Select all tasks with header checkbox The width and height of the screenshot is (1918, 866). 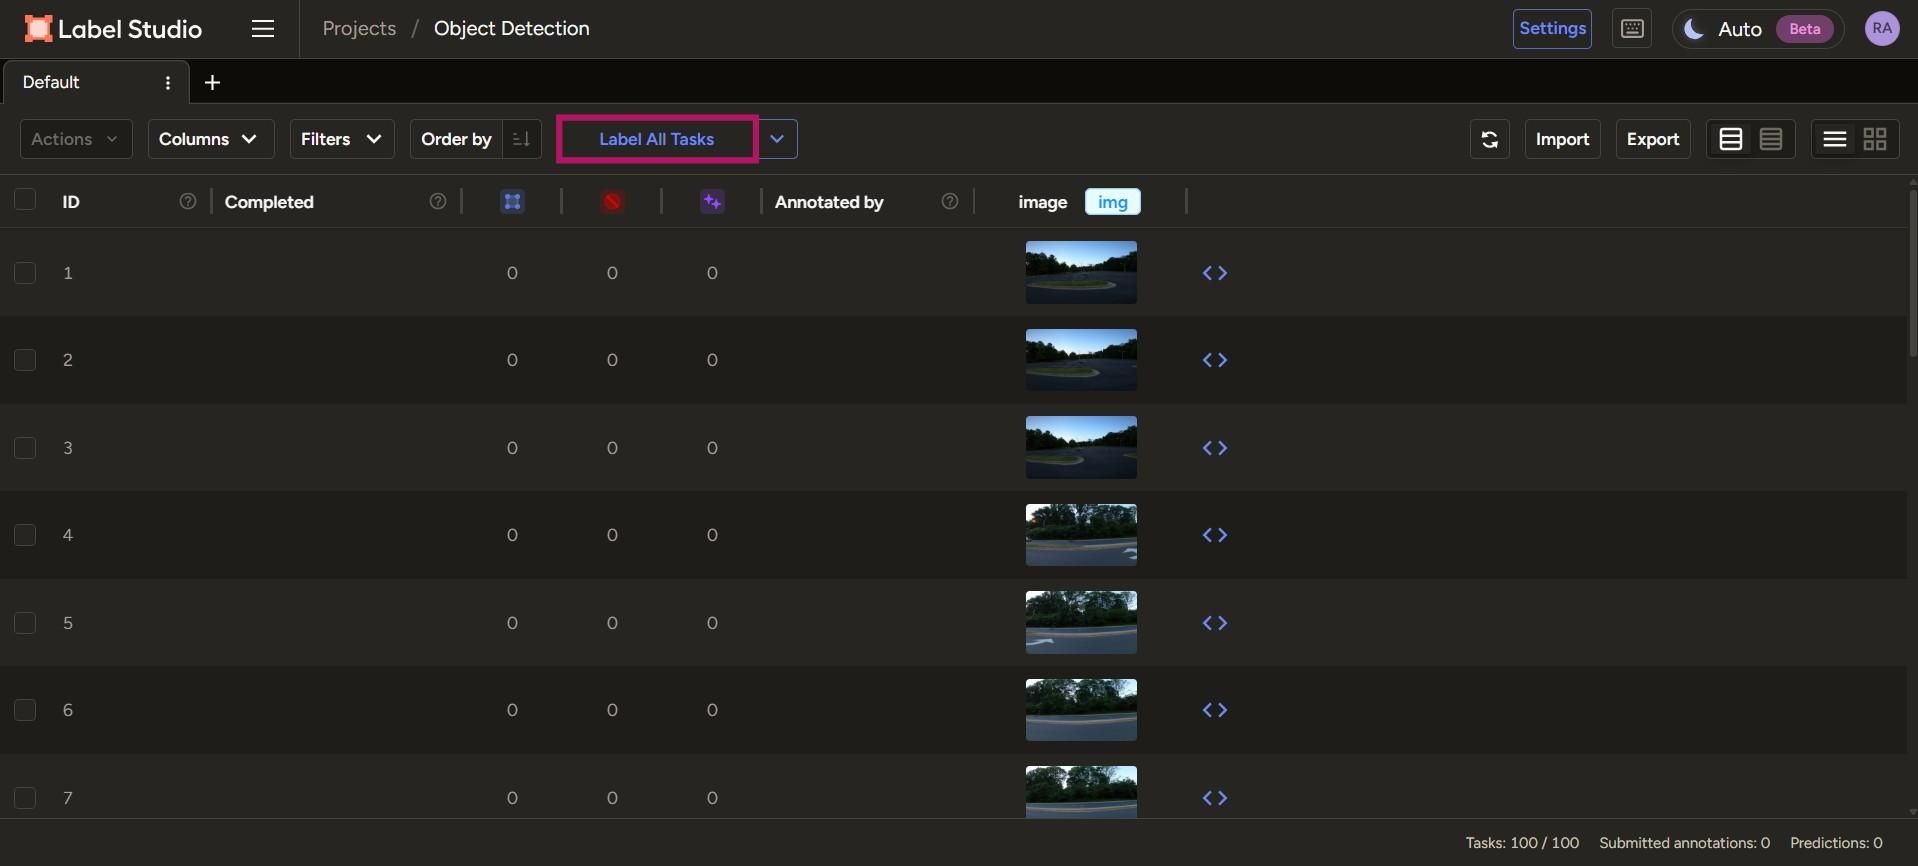(x=25, y=200)
